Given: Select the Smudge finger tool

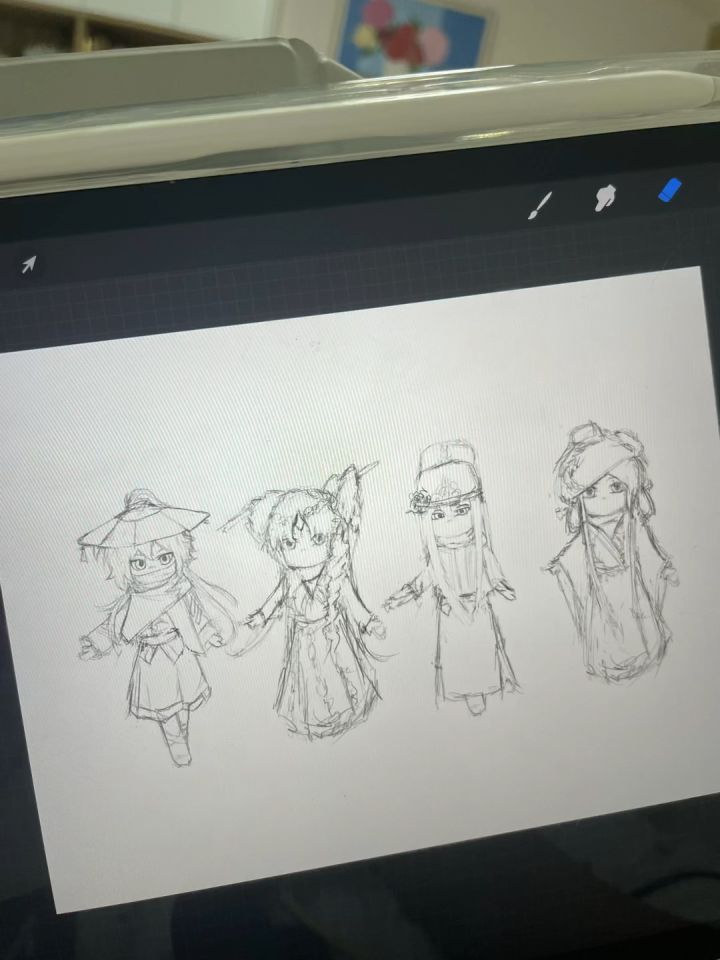Looking at the screenshot, I should pyautogui.click(x=605, y=198).
